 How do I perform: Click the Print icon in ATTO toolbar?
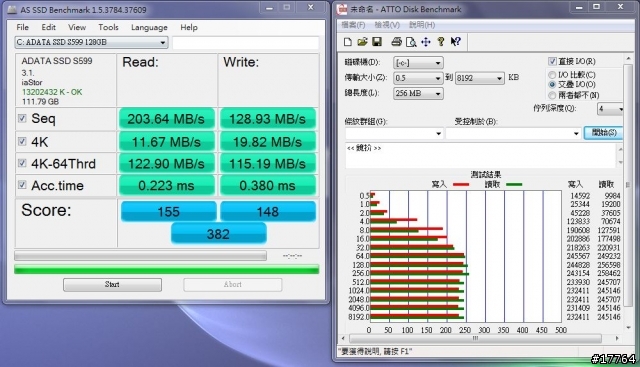(396, 42)
